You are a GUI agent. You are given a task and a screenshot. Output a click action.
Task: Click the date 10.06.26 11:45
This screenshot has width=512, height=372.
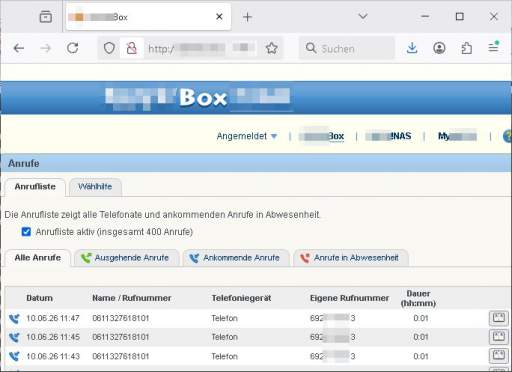click(x=53, y=337)
